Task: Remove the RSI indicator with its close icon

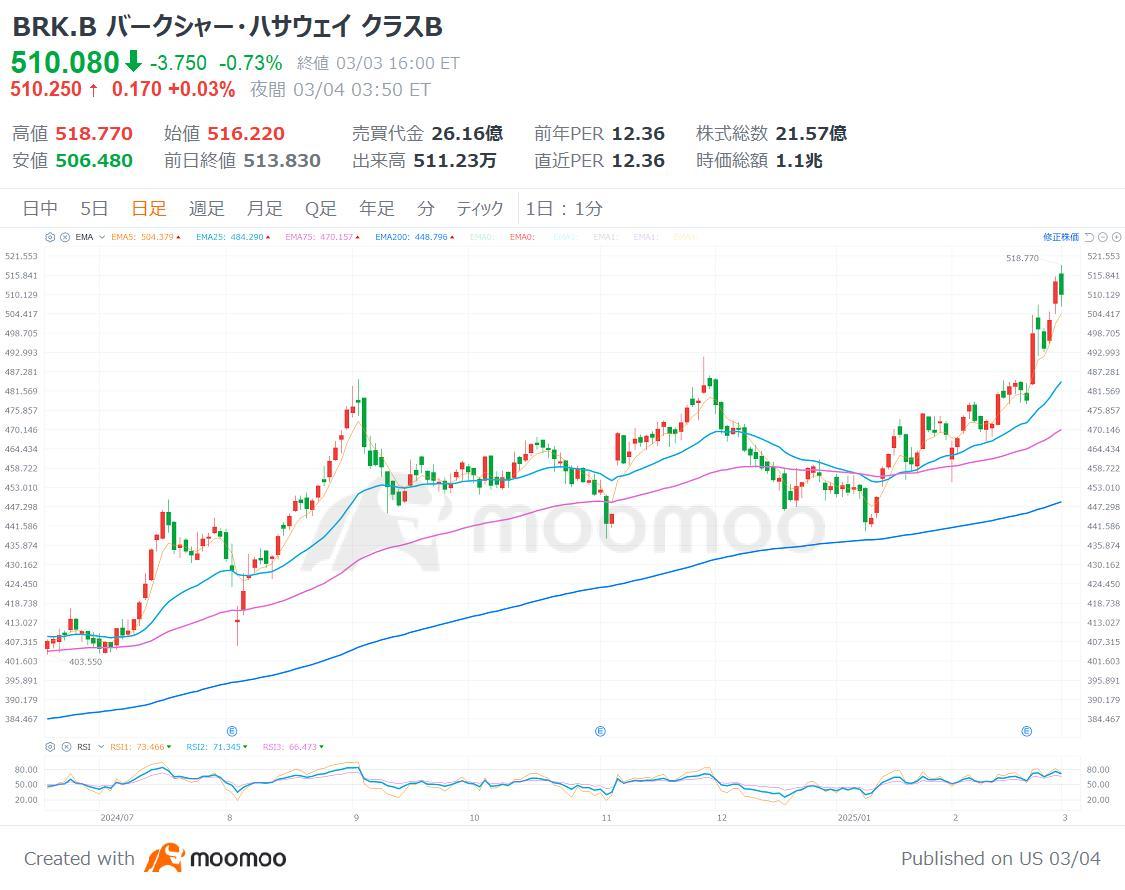Action: [x=64, y=747]
